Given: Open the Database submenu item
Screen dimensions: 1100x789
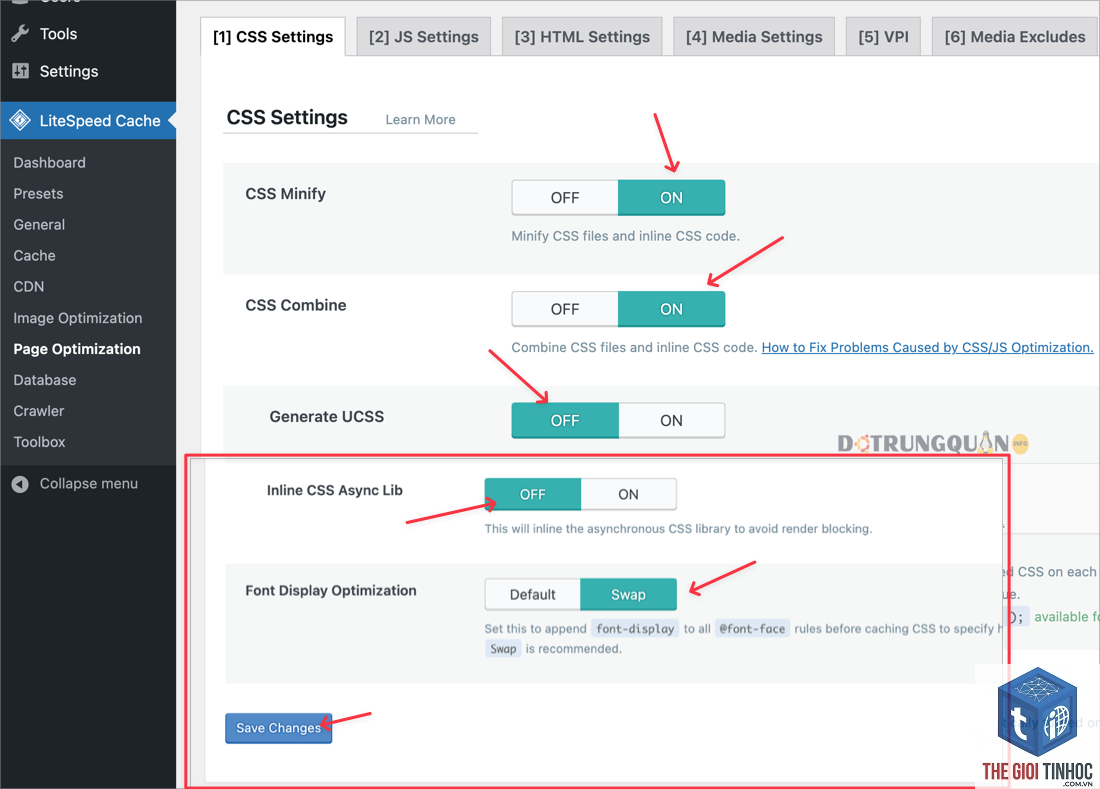Looking at the screenshot, I should (x=44, y=379).
